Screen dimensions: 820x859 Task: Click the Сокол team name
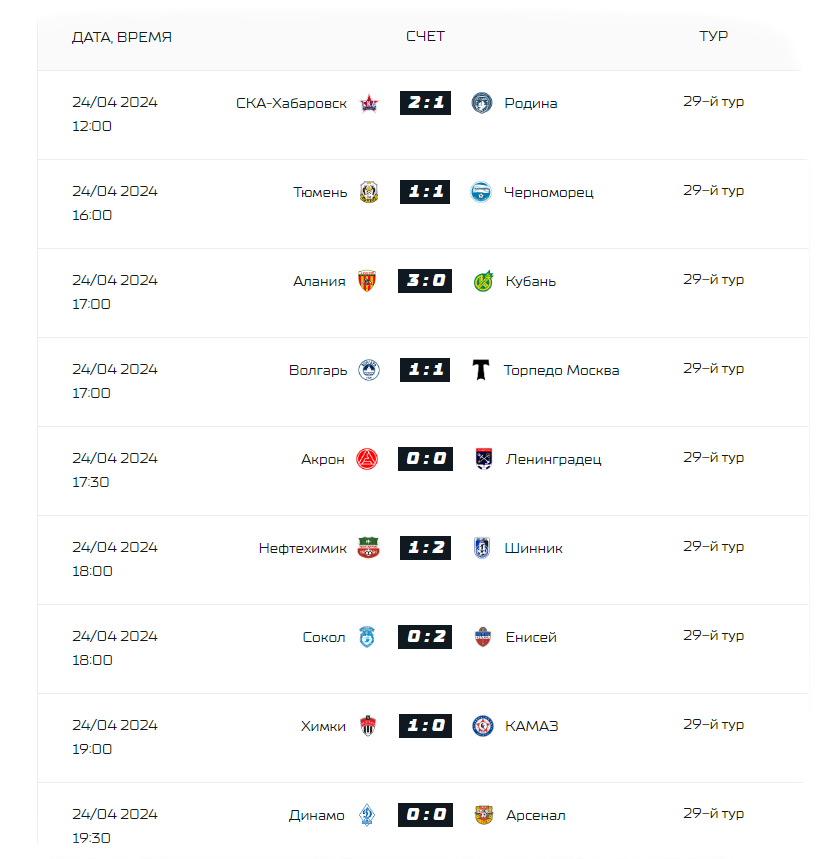[324, 637]
